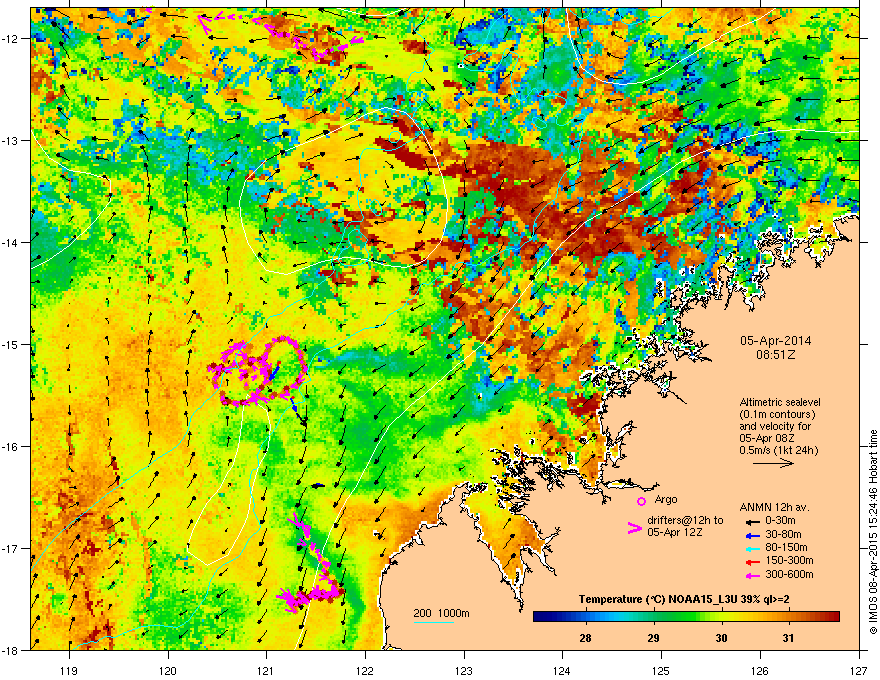Click the red 150-300m arrow legend symbol
The image size is (880, 680).
tap(752, 561)
